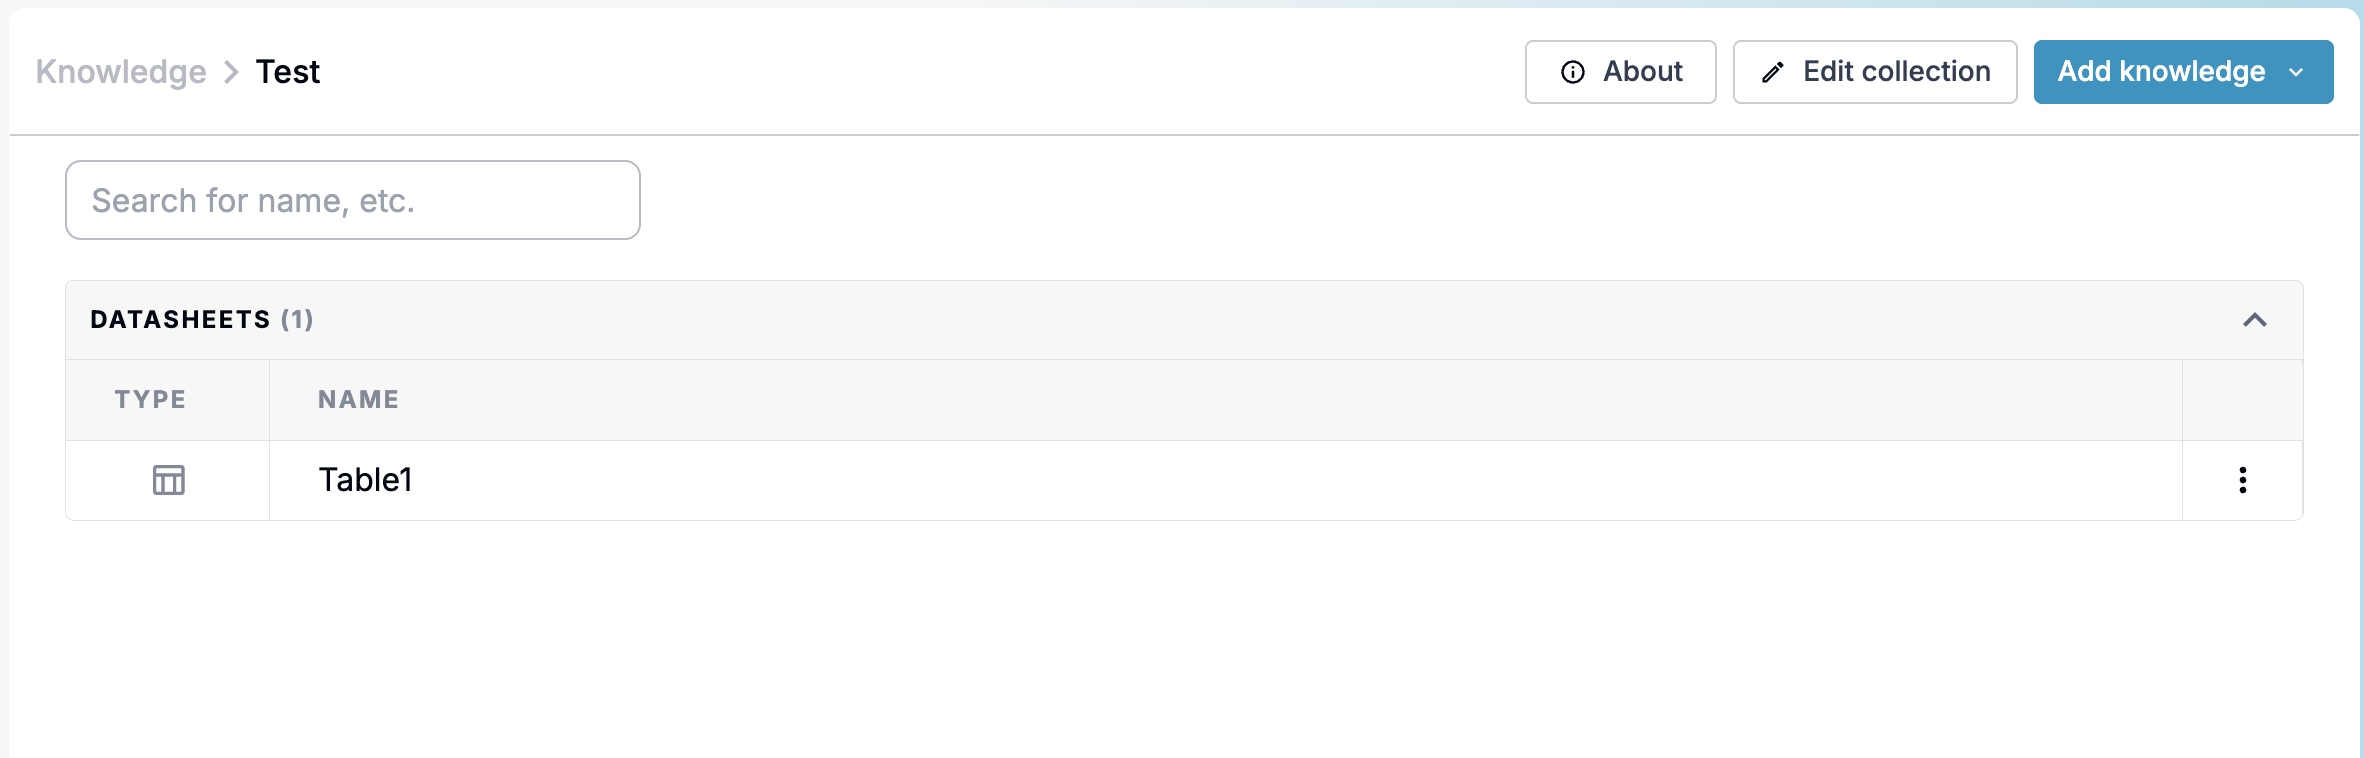Image resolution: width=2364 pixels, height=758 pixels.
Task: Open the Table1 datasheet
Action: (365, 480)
